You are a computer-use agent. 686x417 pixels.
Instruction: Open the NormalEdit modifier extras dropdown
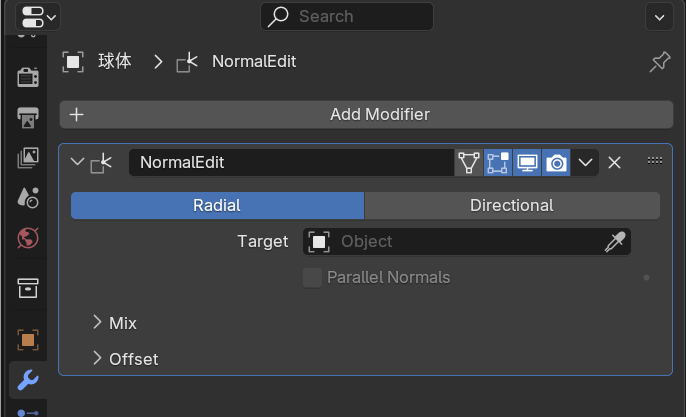coord(585,162)
